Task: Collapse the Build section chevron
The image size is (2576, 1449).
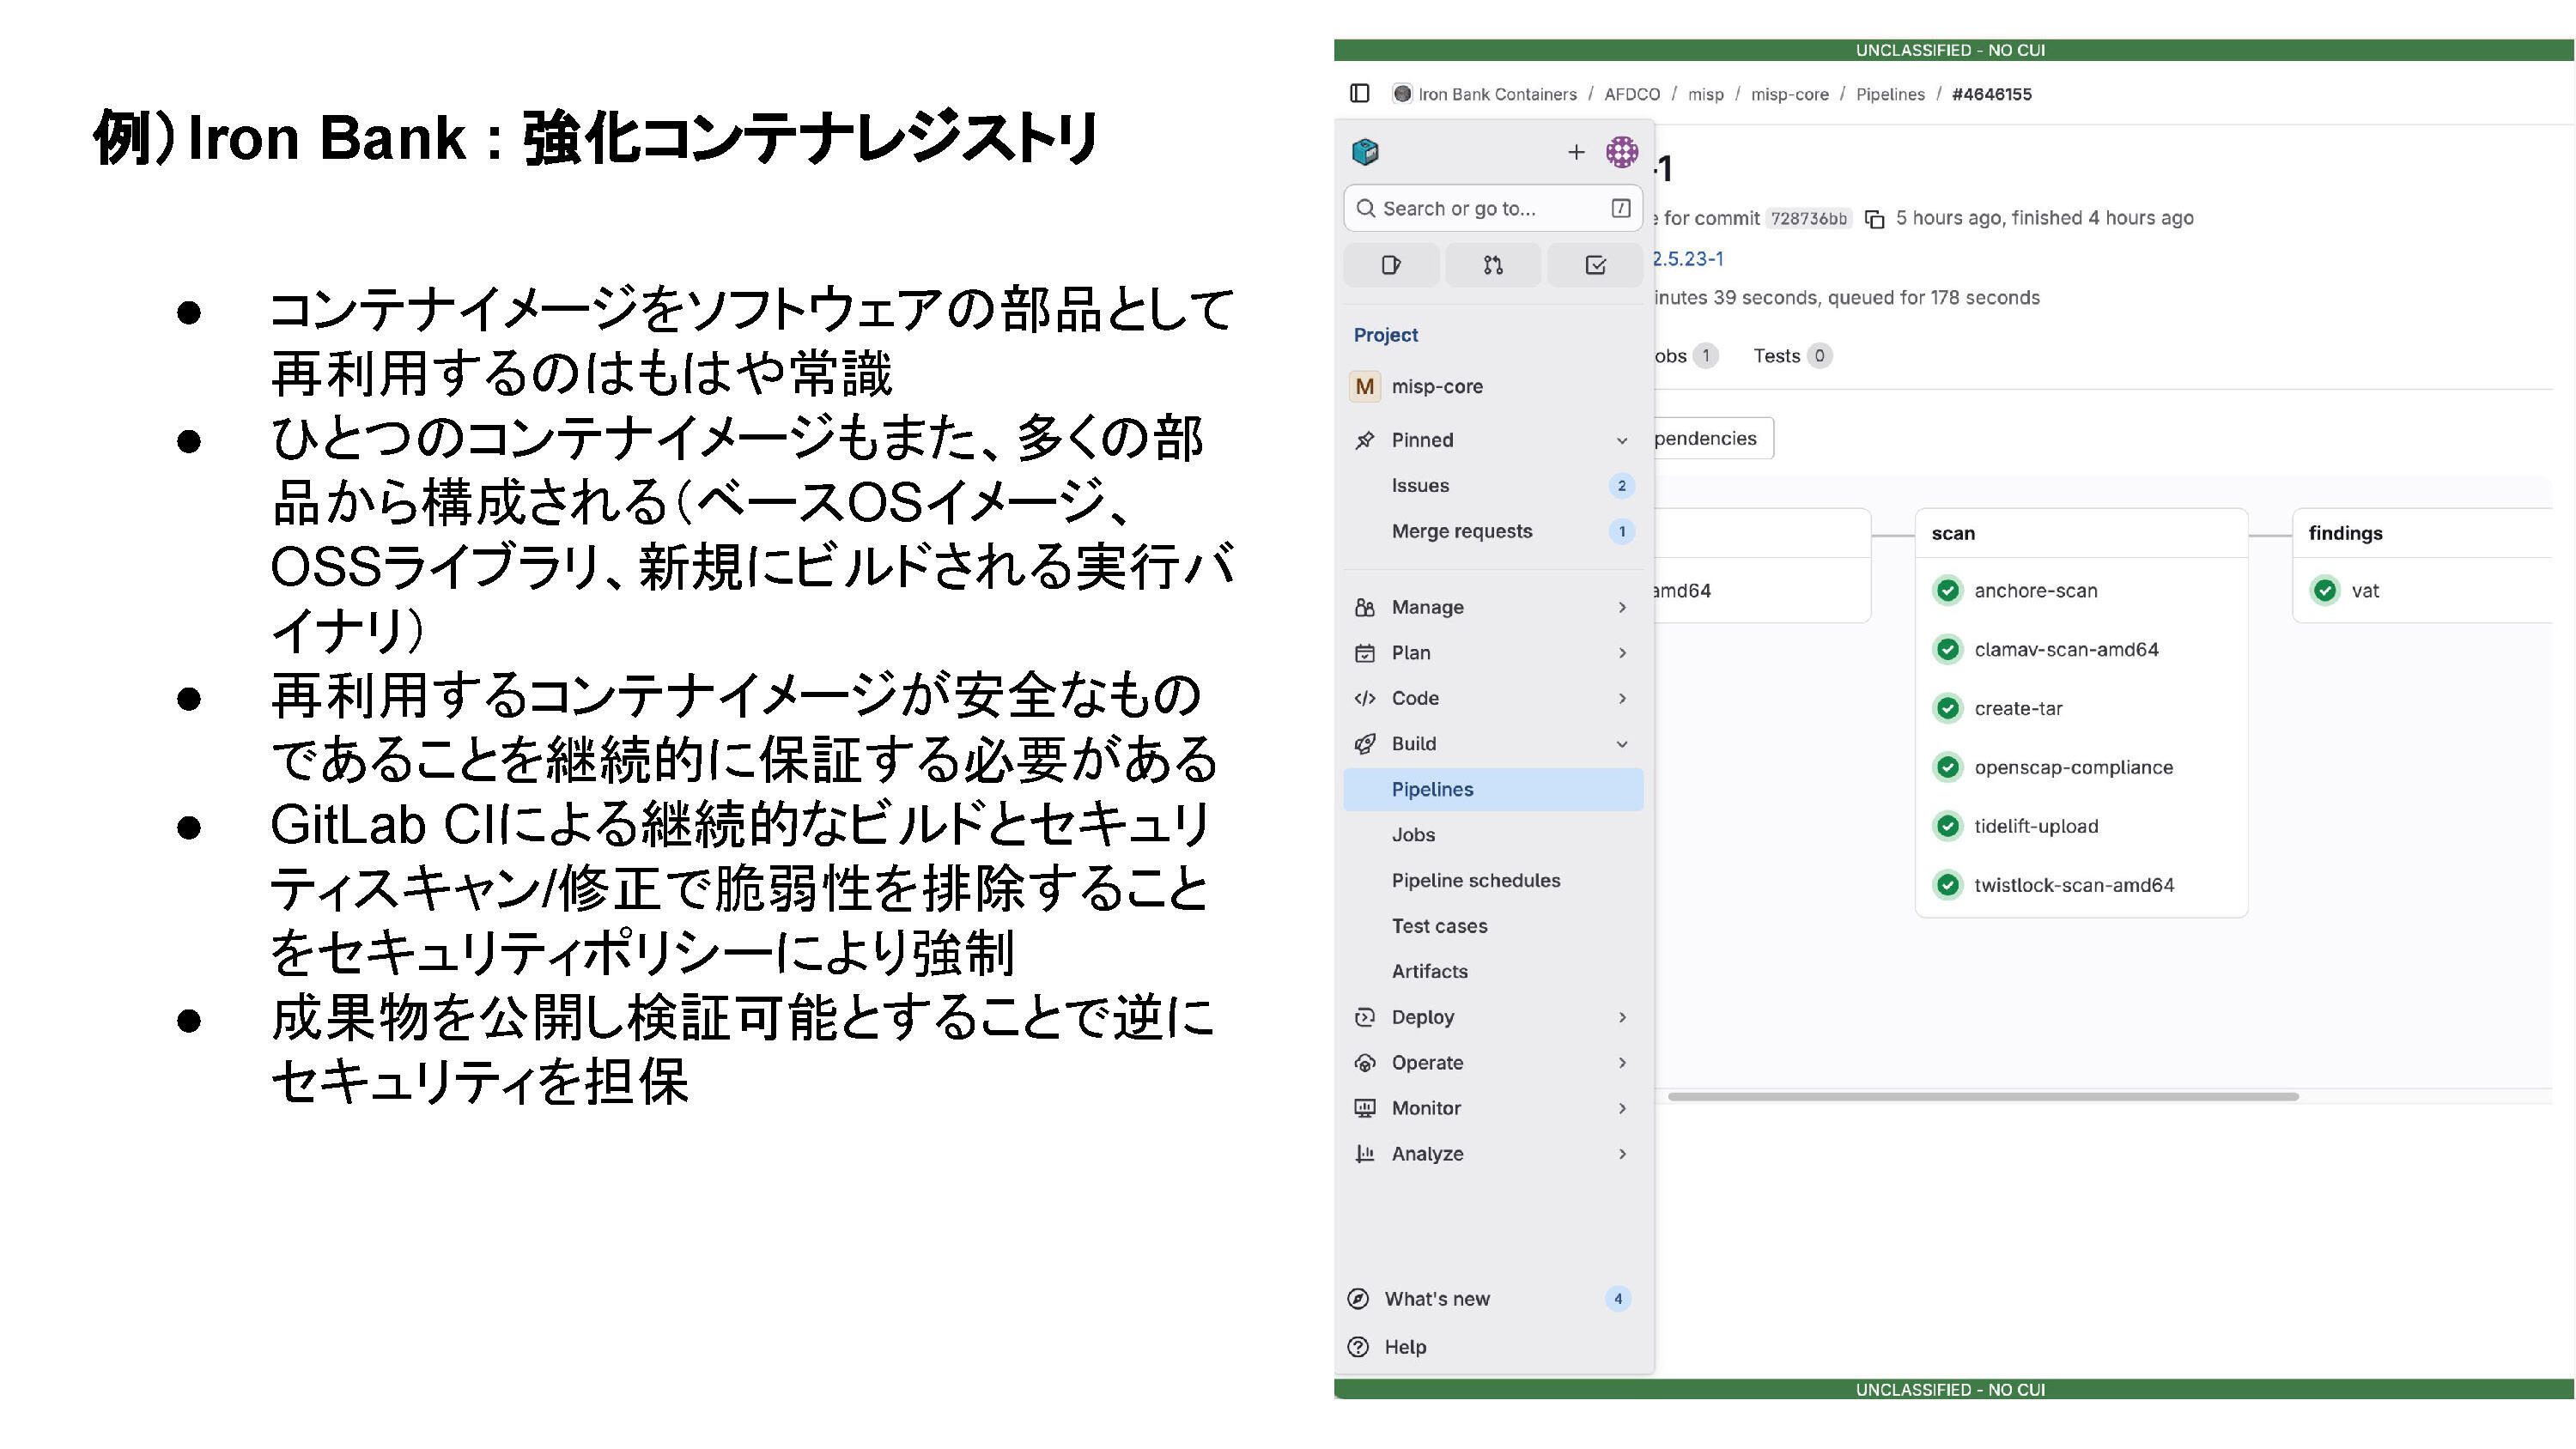Action: tap(1621, 744)
